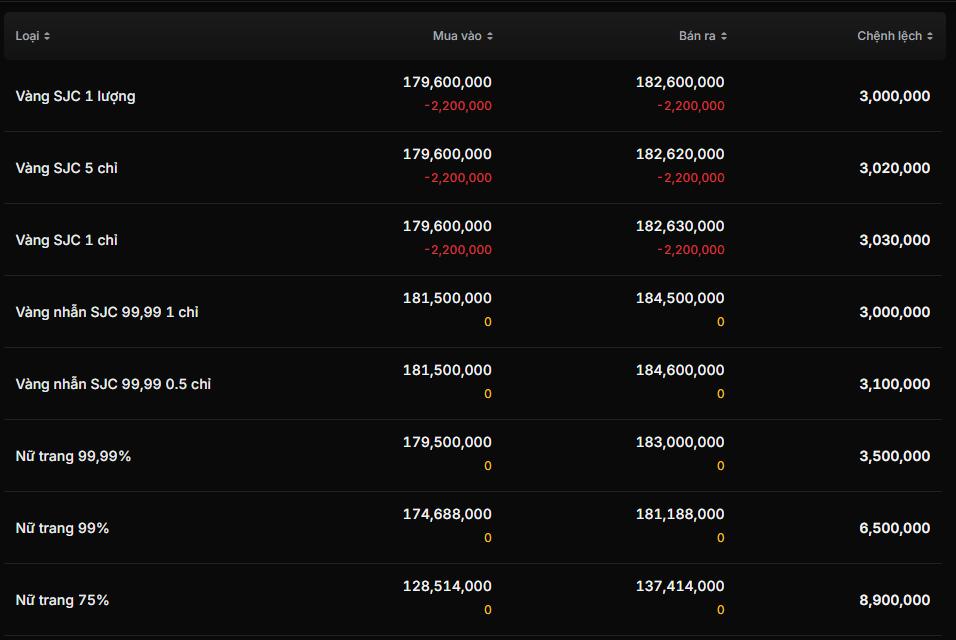Click the 184,600,000 selling price cell

tap(680, 370)
